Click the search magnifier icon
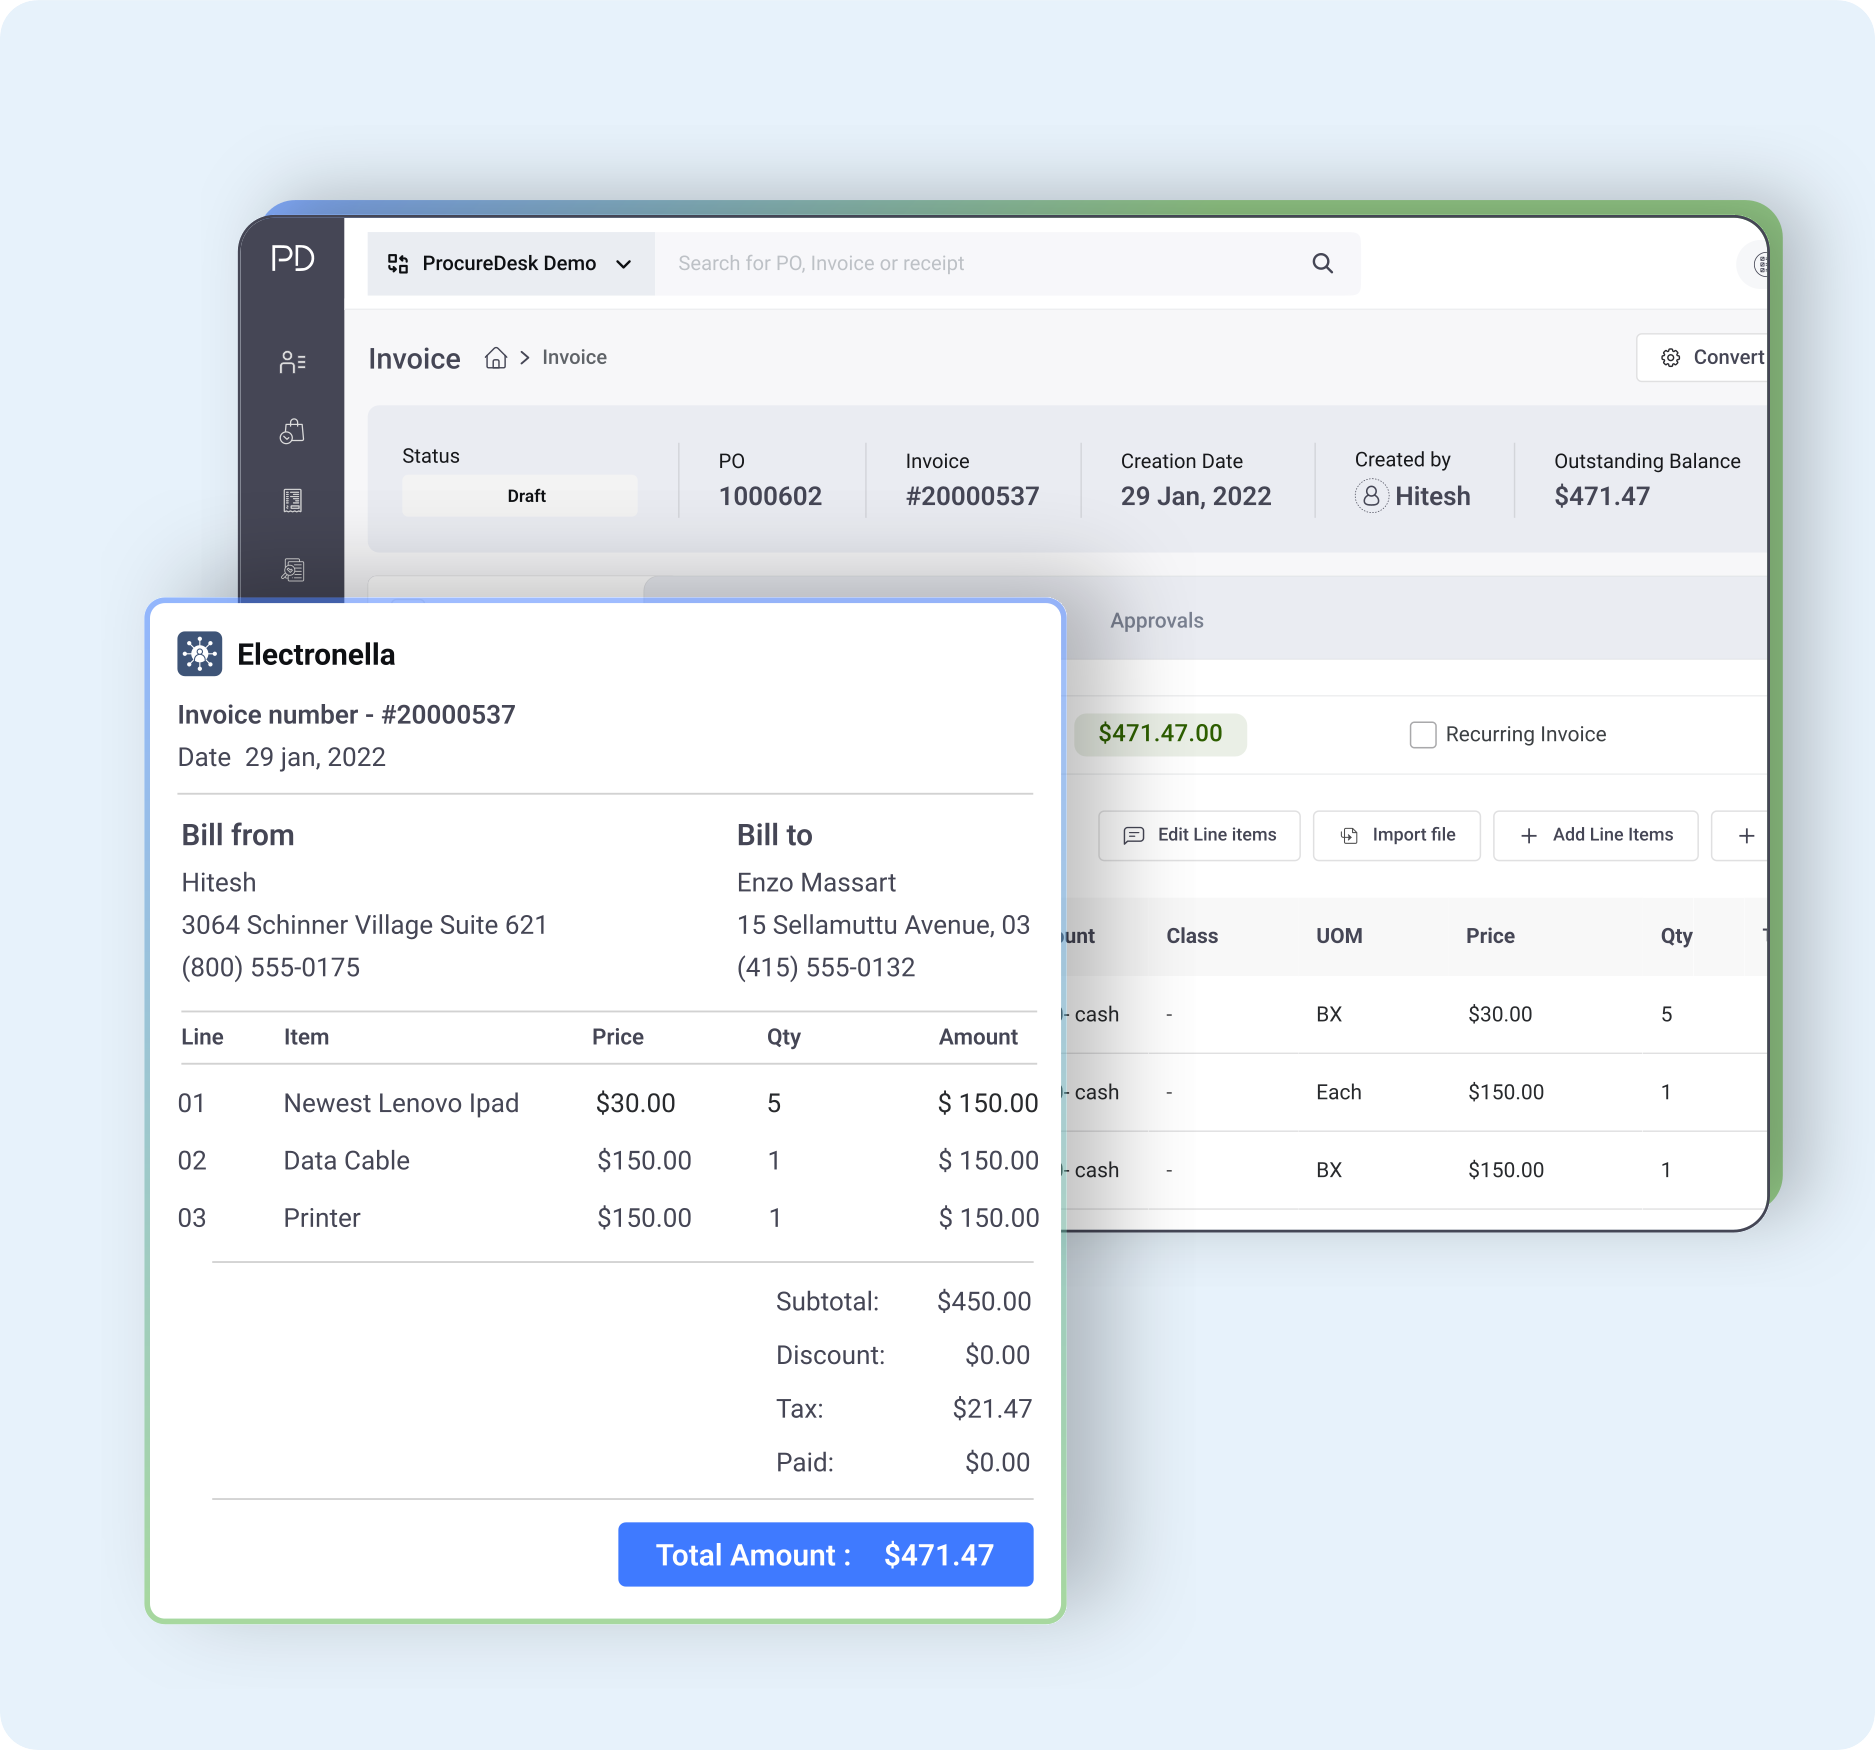The height and width of the screenshot is (1753, 1875). pyautogui.click(x=1322, y=263)
